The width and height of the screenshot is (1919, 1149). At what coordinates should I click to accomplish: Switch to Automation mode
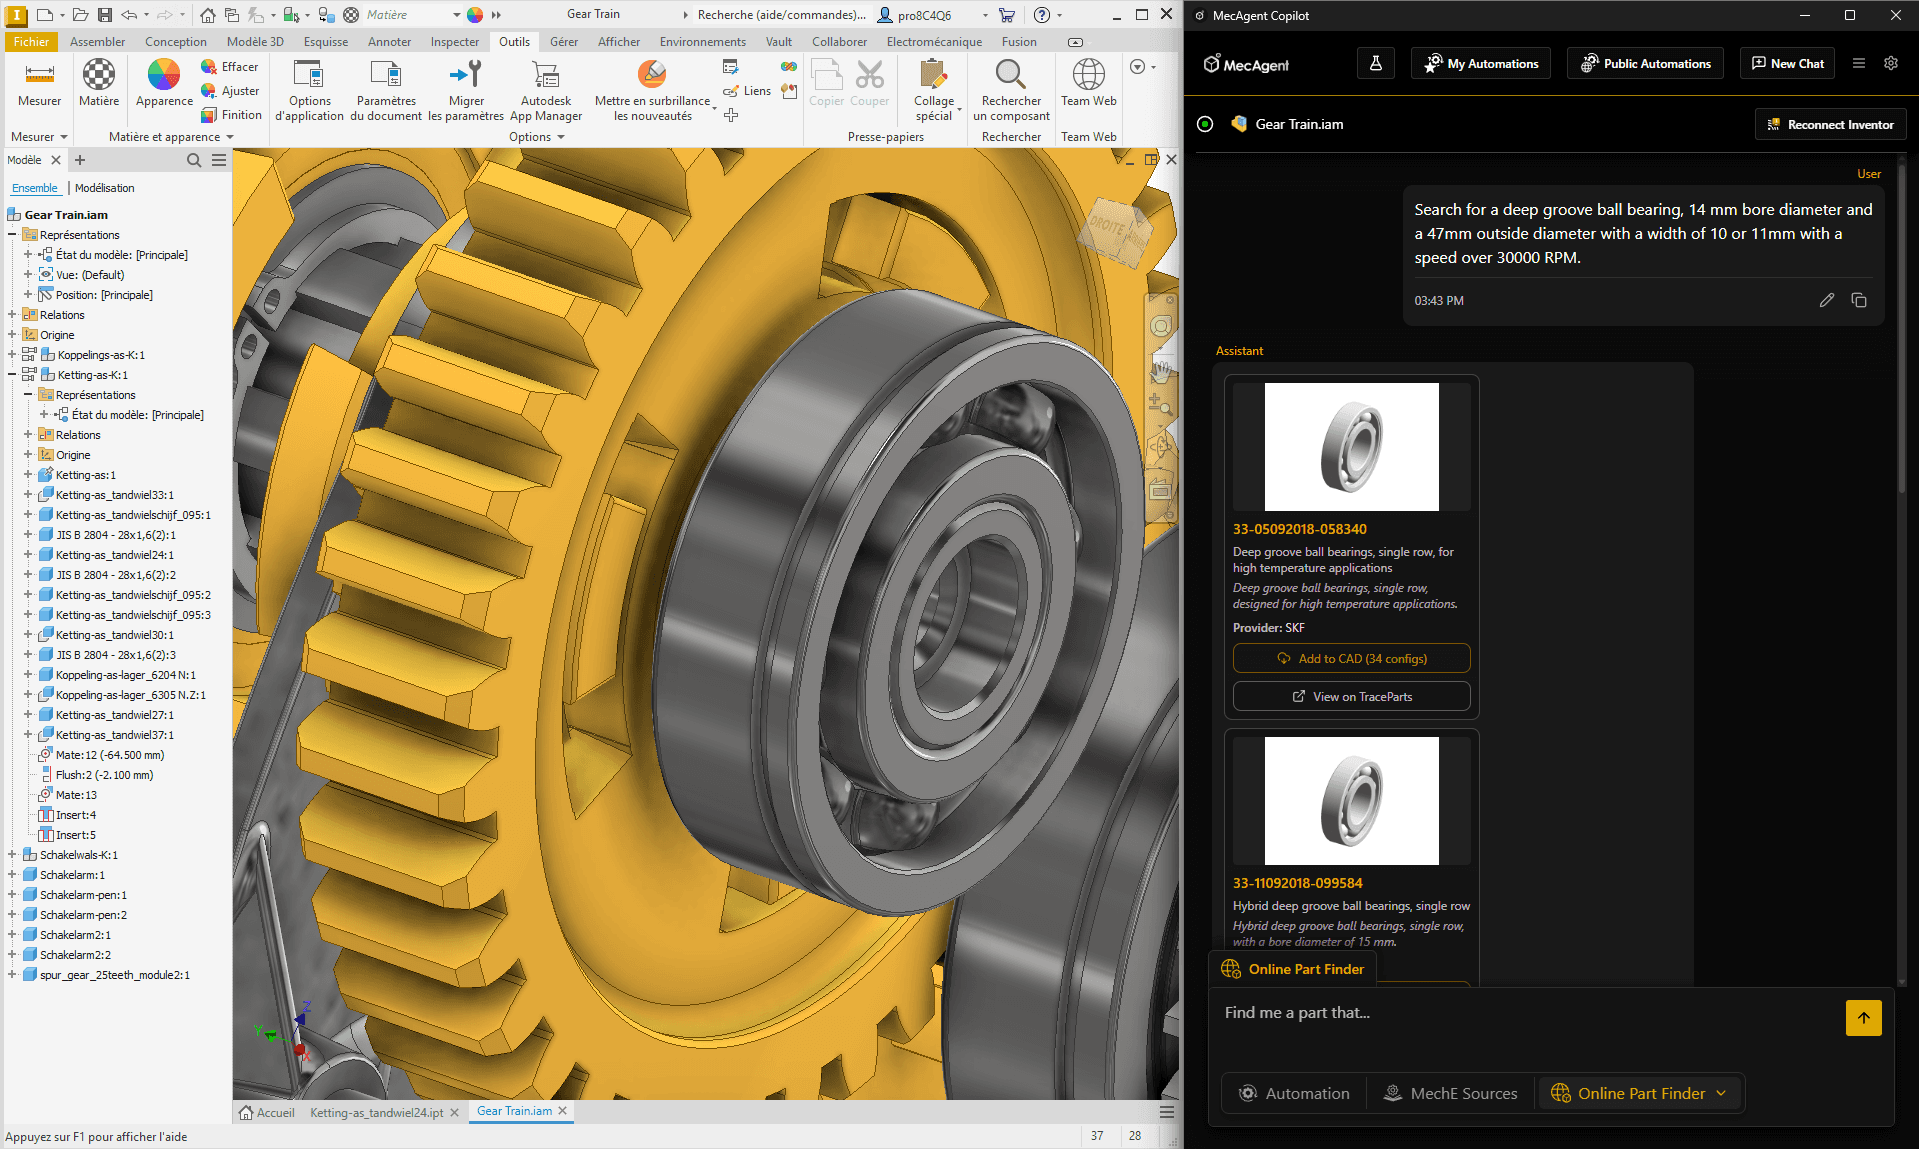(1294, 1093)
